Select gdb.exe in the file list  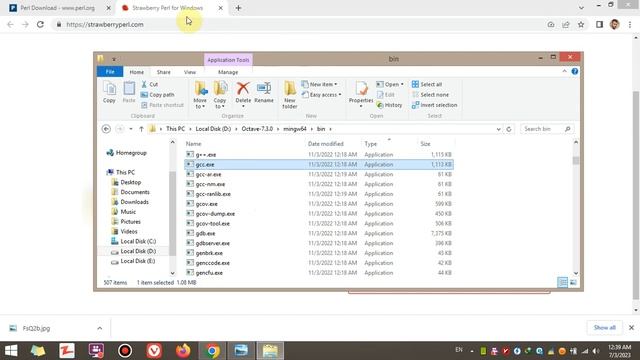pyautogui.click(x=205, y=233)
